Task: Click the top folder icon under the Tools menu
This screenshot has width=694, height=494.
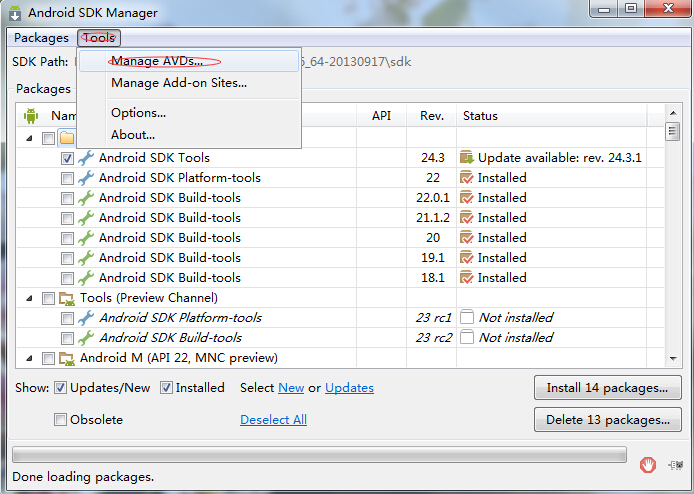Action: pyautogui.click(x=67, y=138)
